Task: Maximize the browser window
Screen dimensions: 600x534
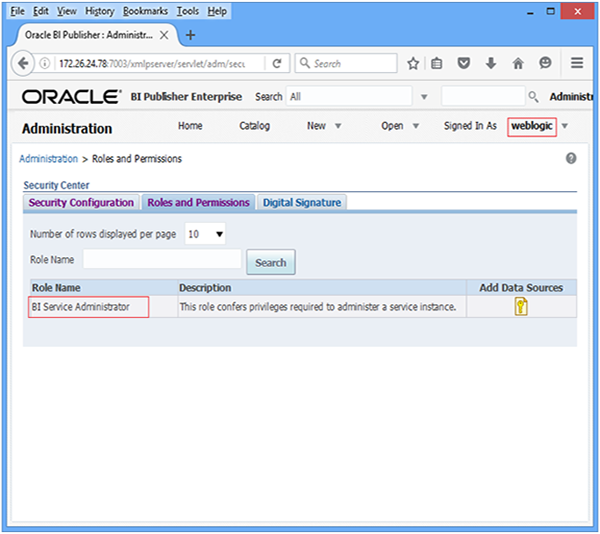Action: point(550,12)
